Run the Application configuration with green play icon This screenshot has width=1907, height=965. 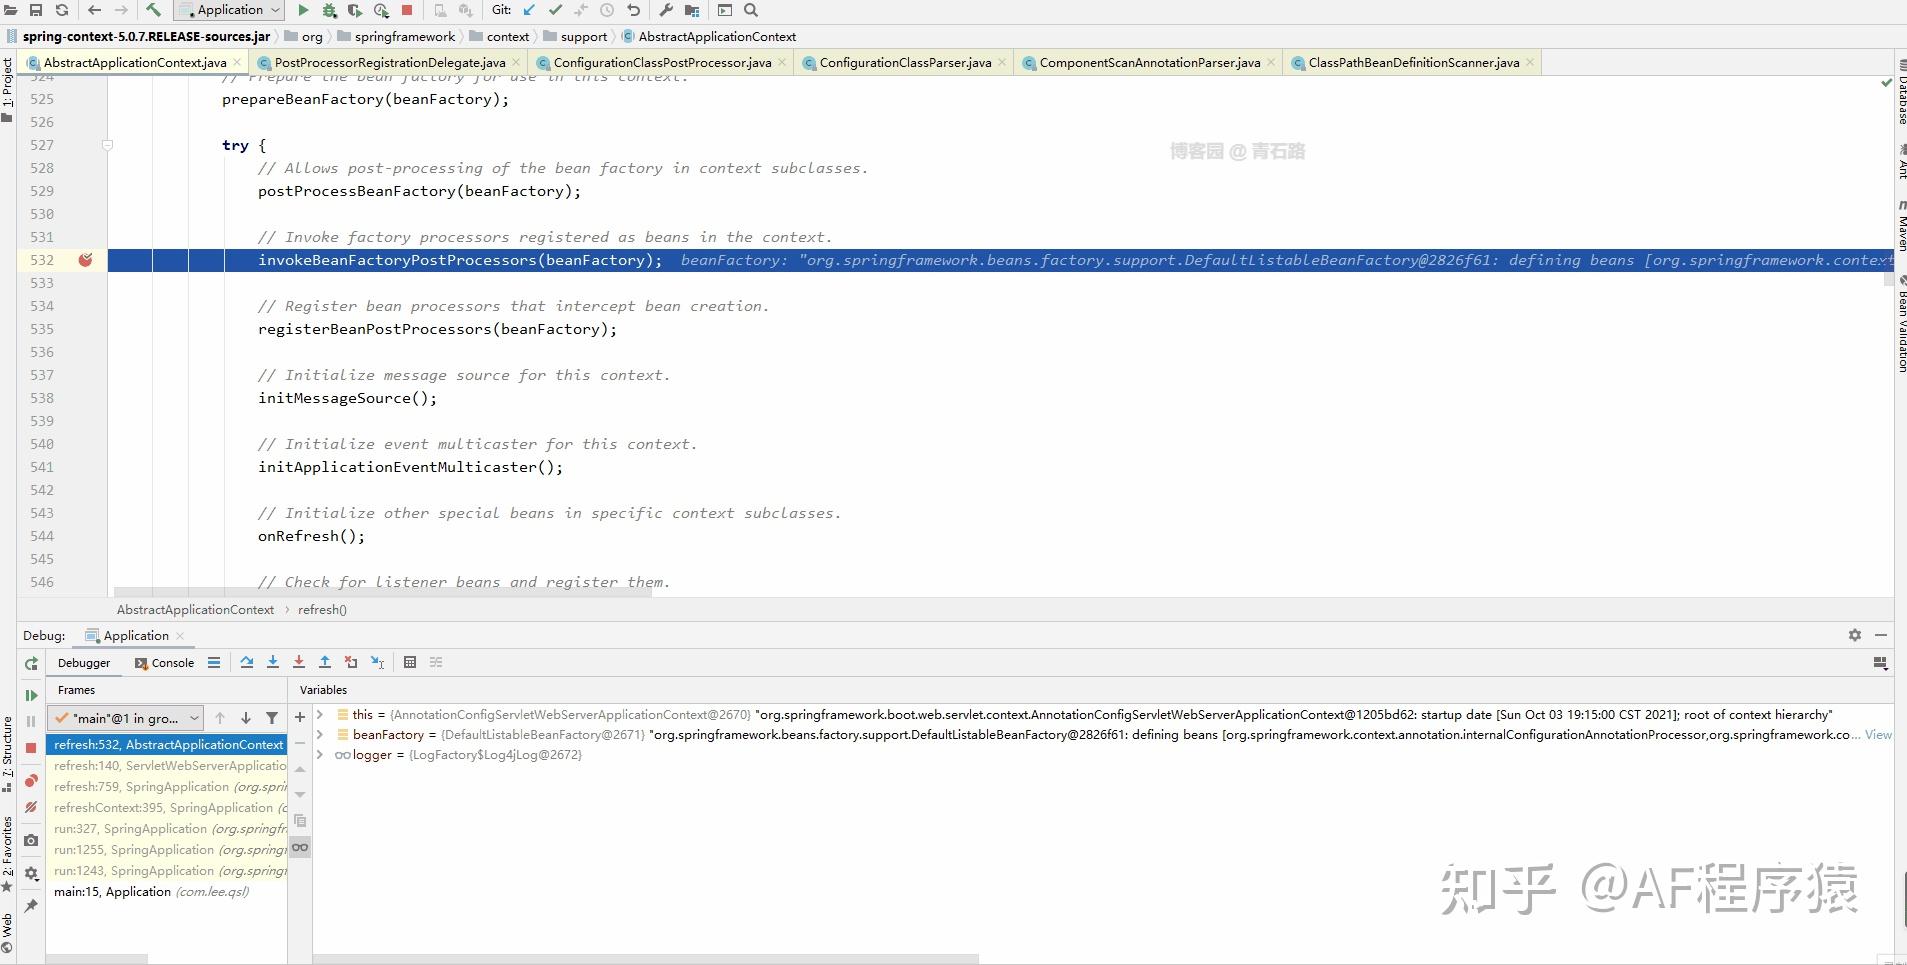[x=303, y=10]
